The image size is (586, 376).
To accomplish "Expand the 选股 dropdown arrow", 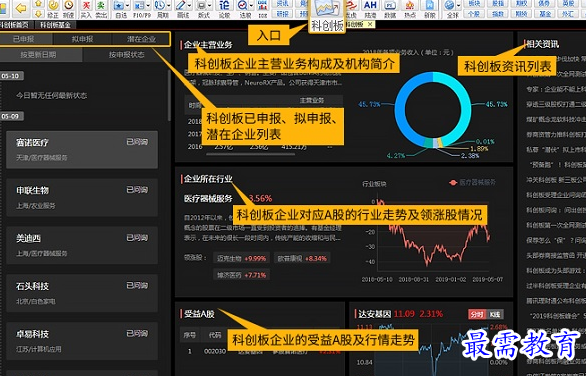I will 251,5.
